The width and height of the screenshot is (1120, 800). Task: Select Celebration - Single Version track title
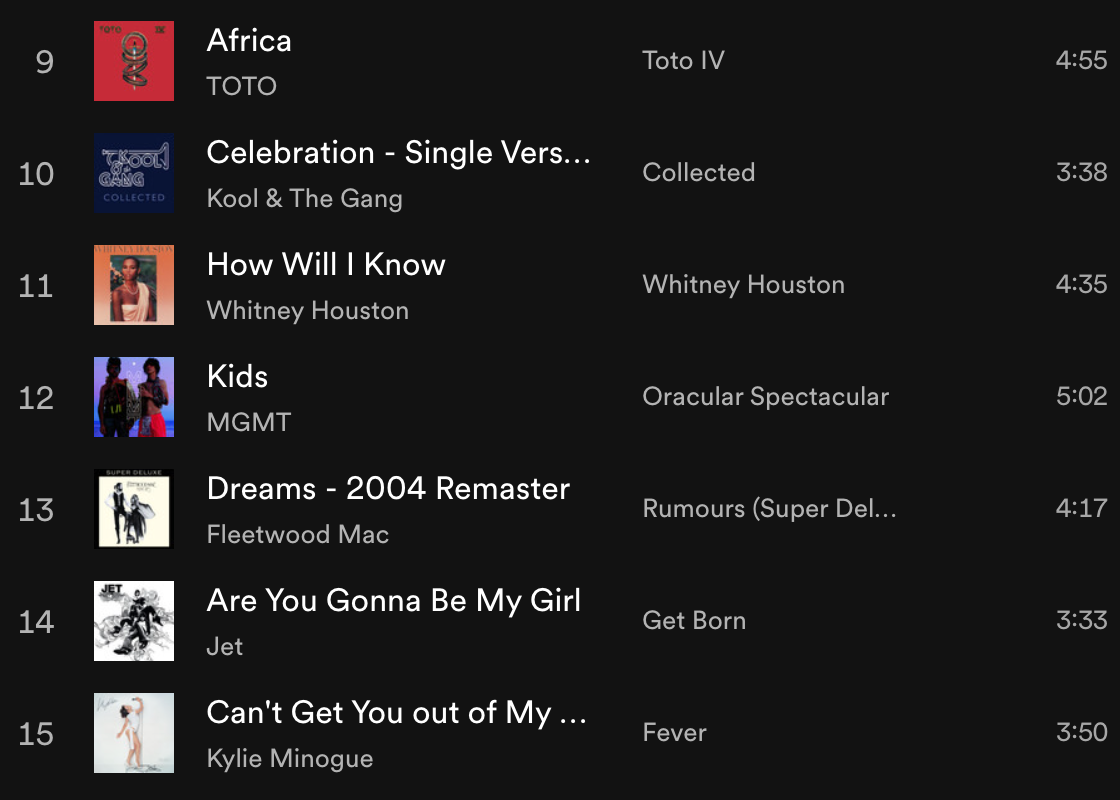[398, 153]
